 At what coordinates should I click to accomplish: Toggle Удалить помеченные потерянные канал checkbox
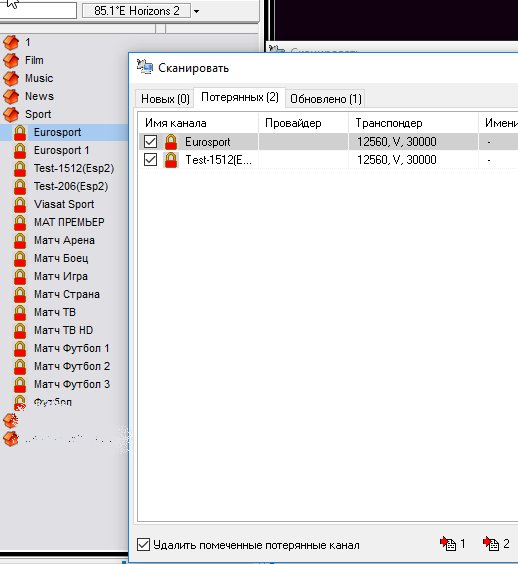pyautogui.click(x=144, y=544)
